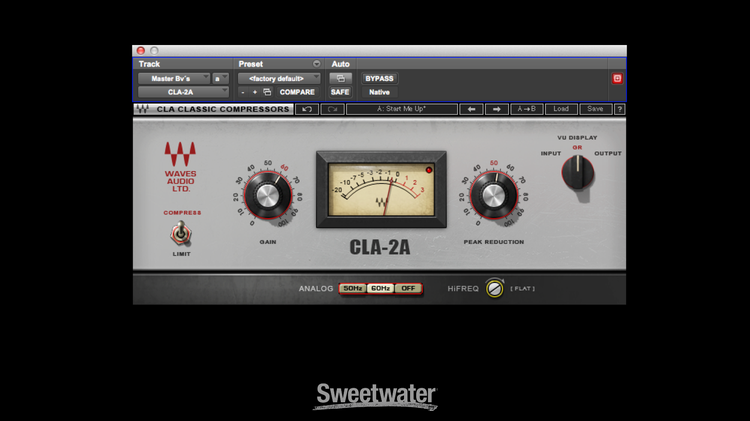The image size is (750, 421).
Task: Click the plus icon in the Preset row
Action: pos(254,92)
